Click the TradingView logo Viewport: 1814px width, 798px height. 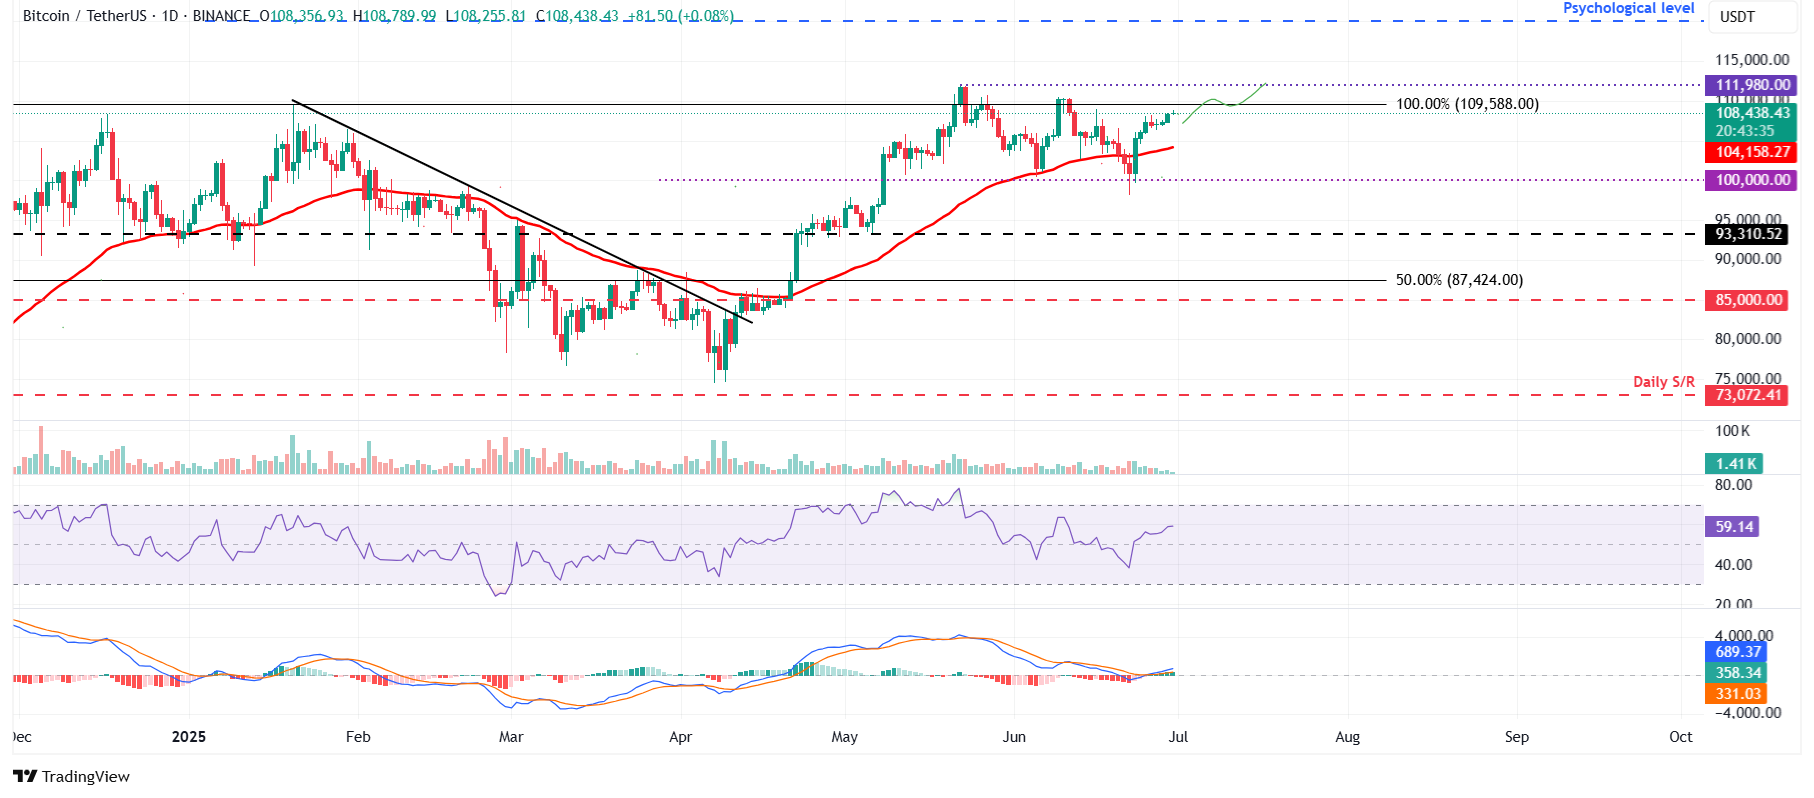click(x=71, y=776)
